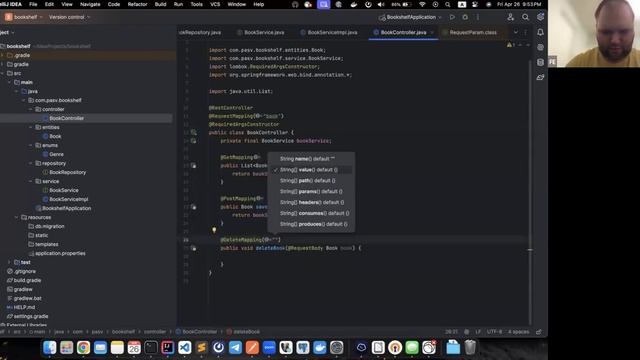
Task: Select BookServiceImpl in project tree
Action: [x=69, y=199]
